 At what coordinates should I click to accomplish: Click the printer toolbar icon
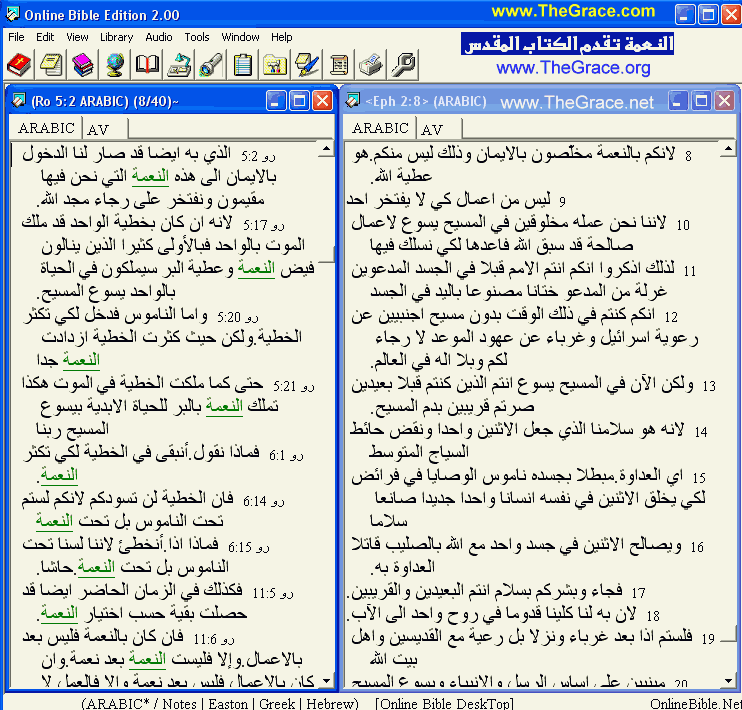(371, 65)
